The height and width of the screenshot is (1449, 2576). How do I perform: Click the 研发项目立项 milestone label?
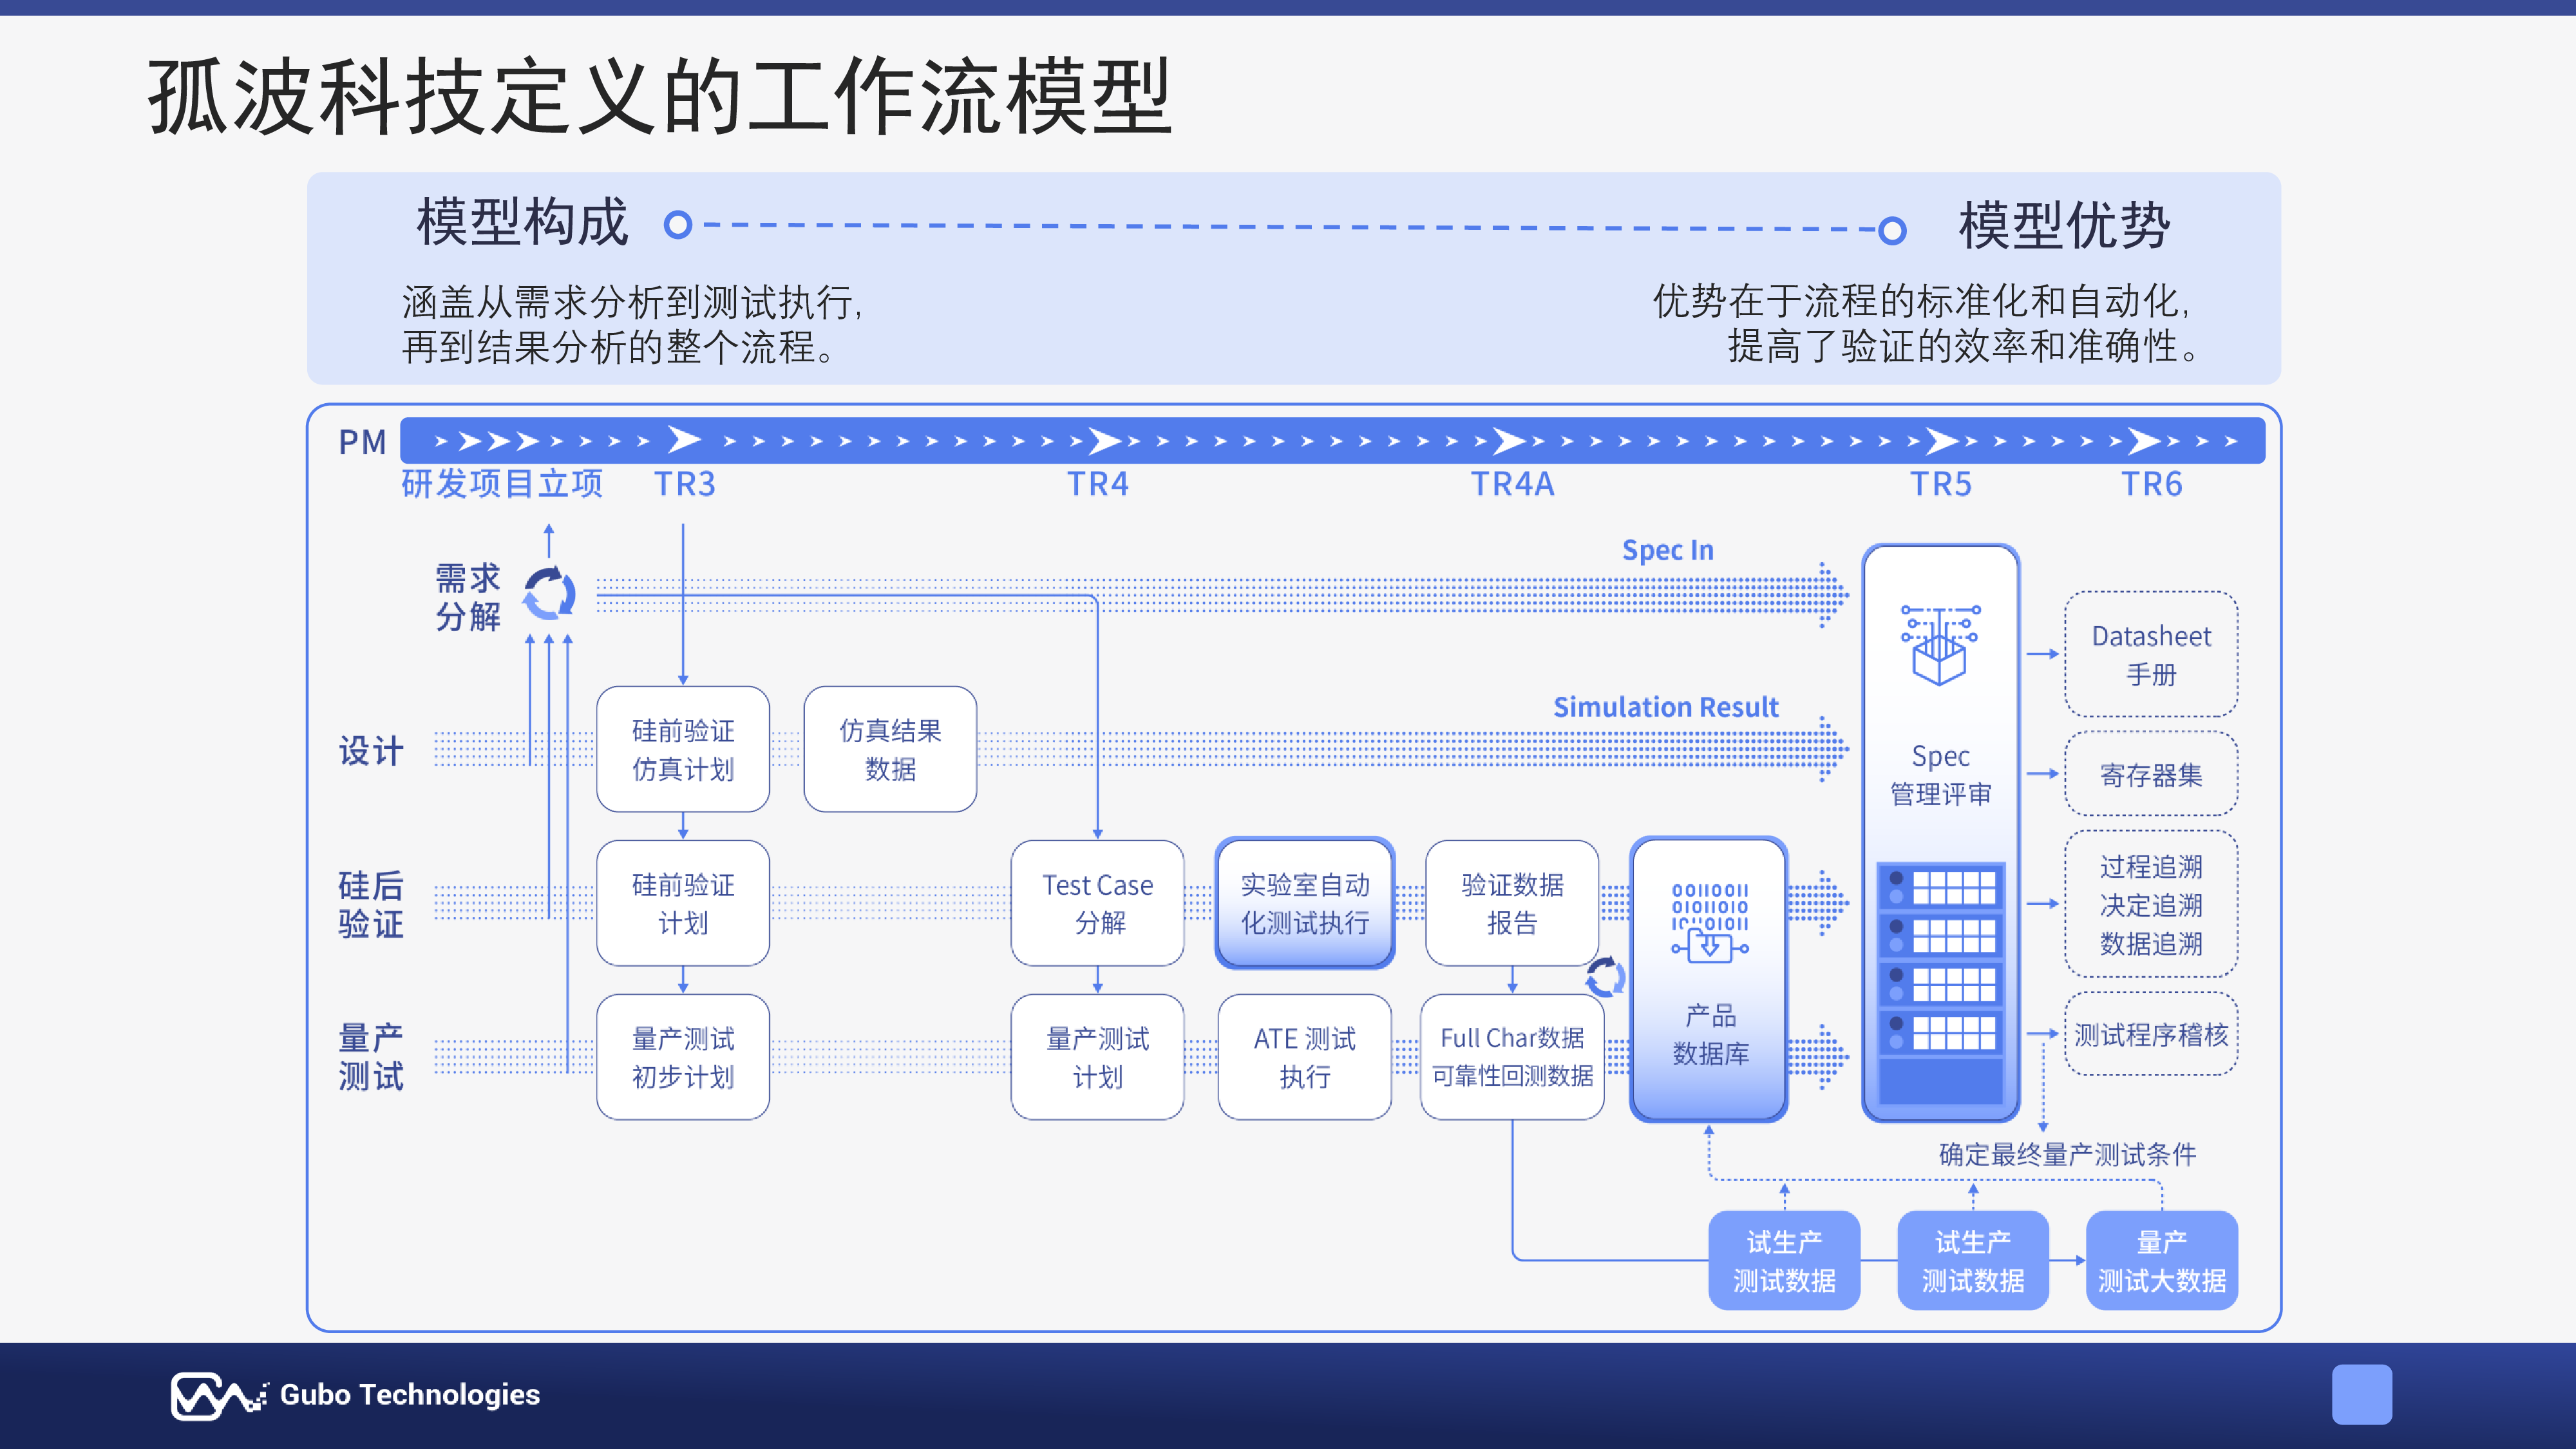[x=502, y=484]
